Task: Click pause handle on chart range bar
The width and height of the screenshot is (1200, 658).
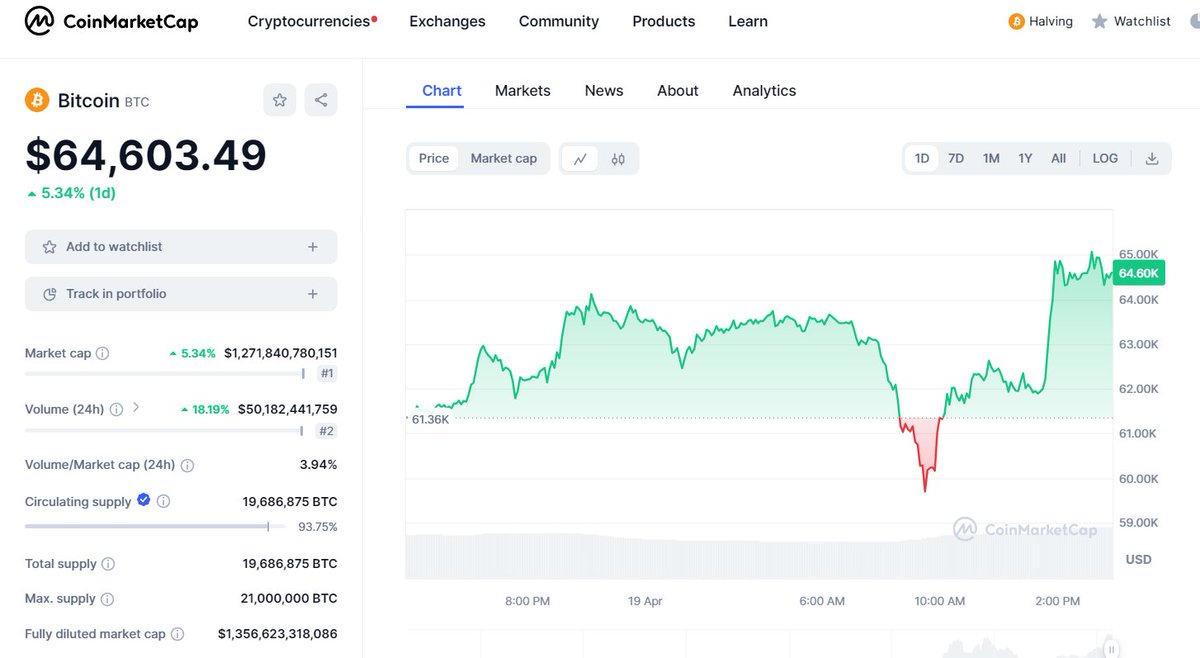Action: coord(1110,649)
